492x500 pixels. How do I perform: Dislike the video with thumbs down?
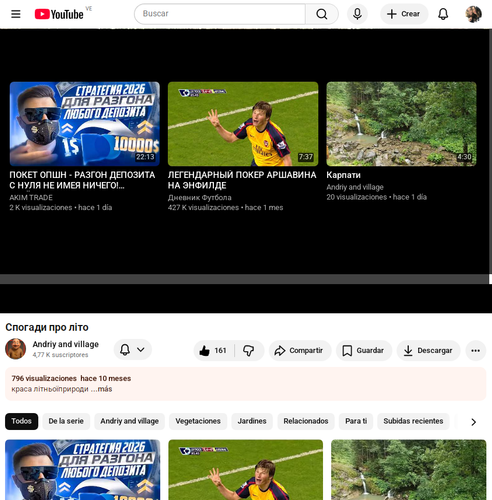click(x=249, y=351)
